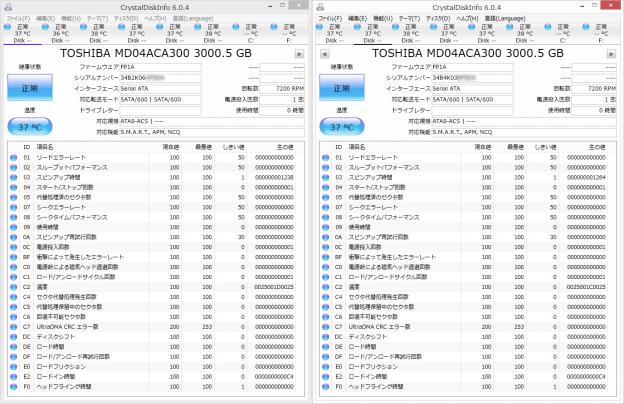Click status circle of row 03 スピンアップ時間 in left window
Screen dimensions: 624x404
pos(14,178)
